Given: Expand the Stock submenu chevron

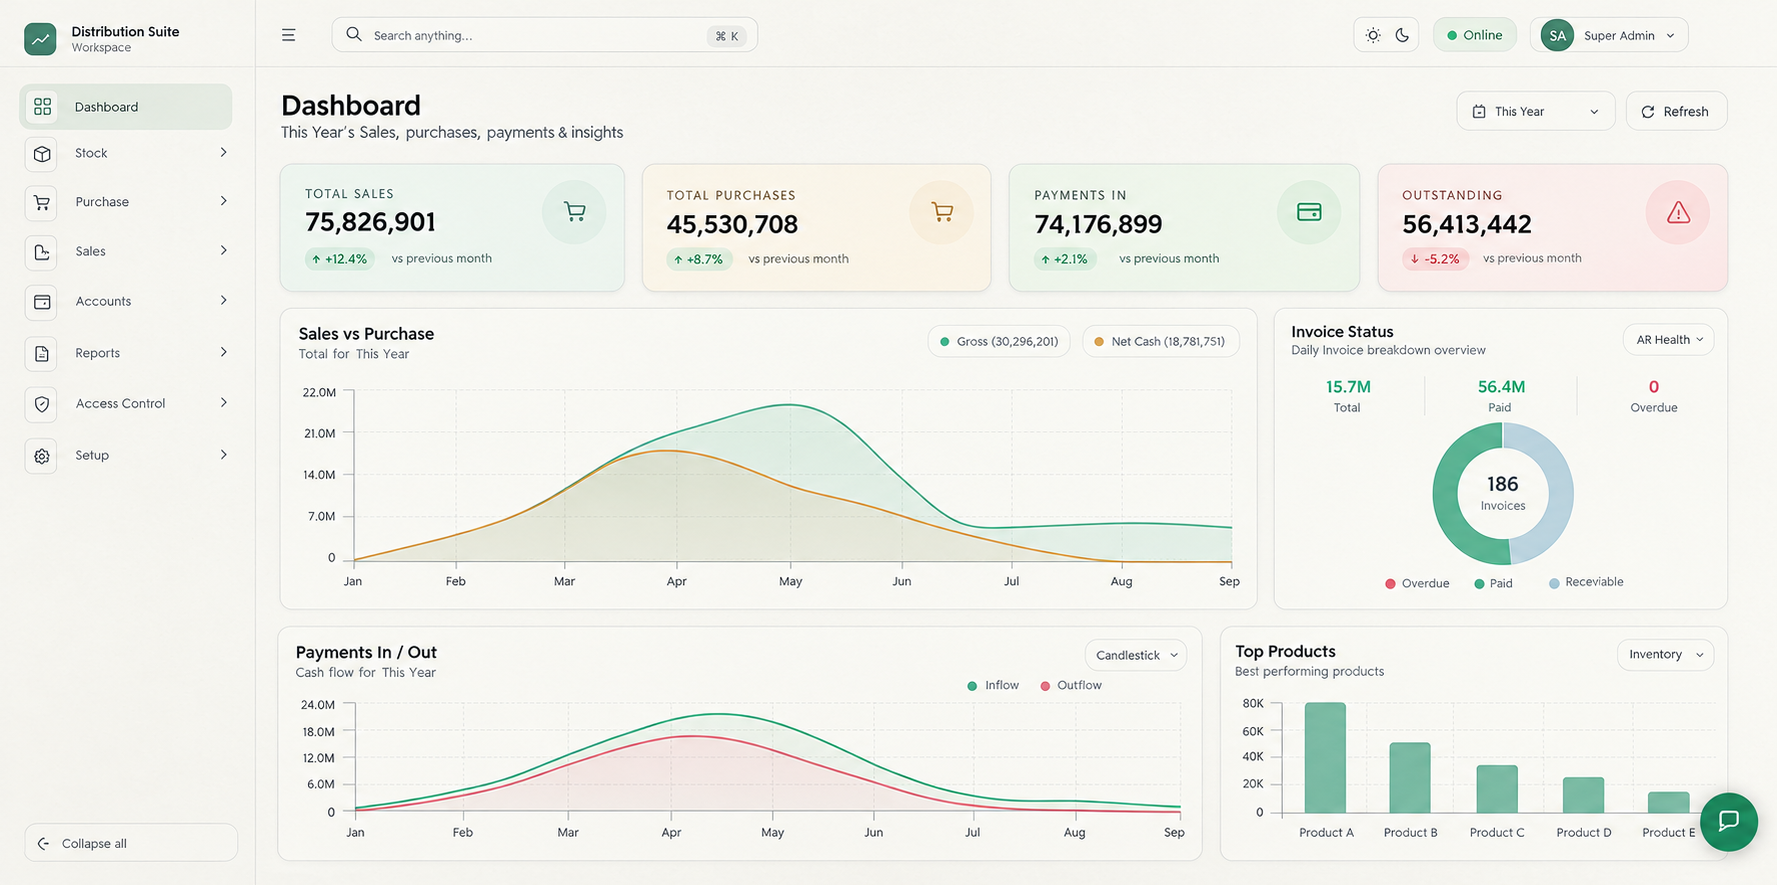Looking at the screenshot, I should [x=223, y=153].
